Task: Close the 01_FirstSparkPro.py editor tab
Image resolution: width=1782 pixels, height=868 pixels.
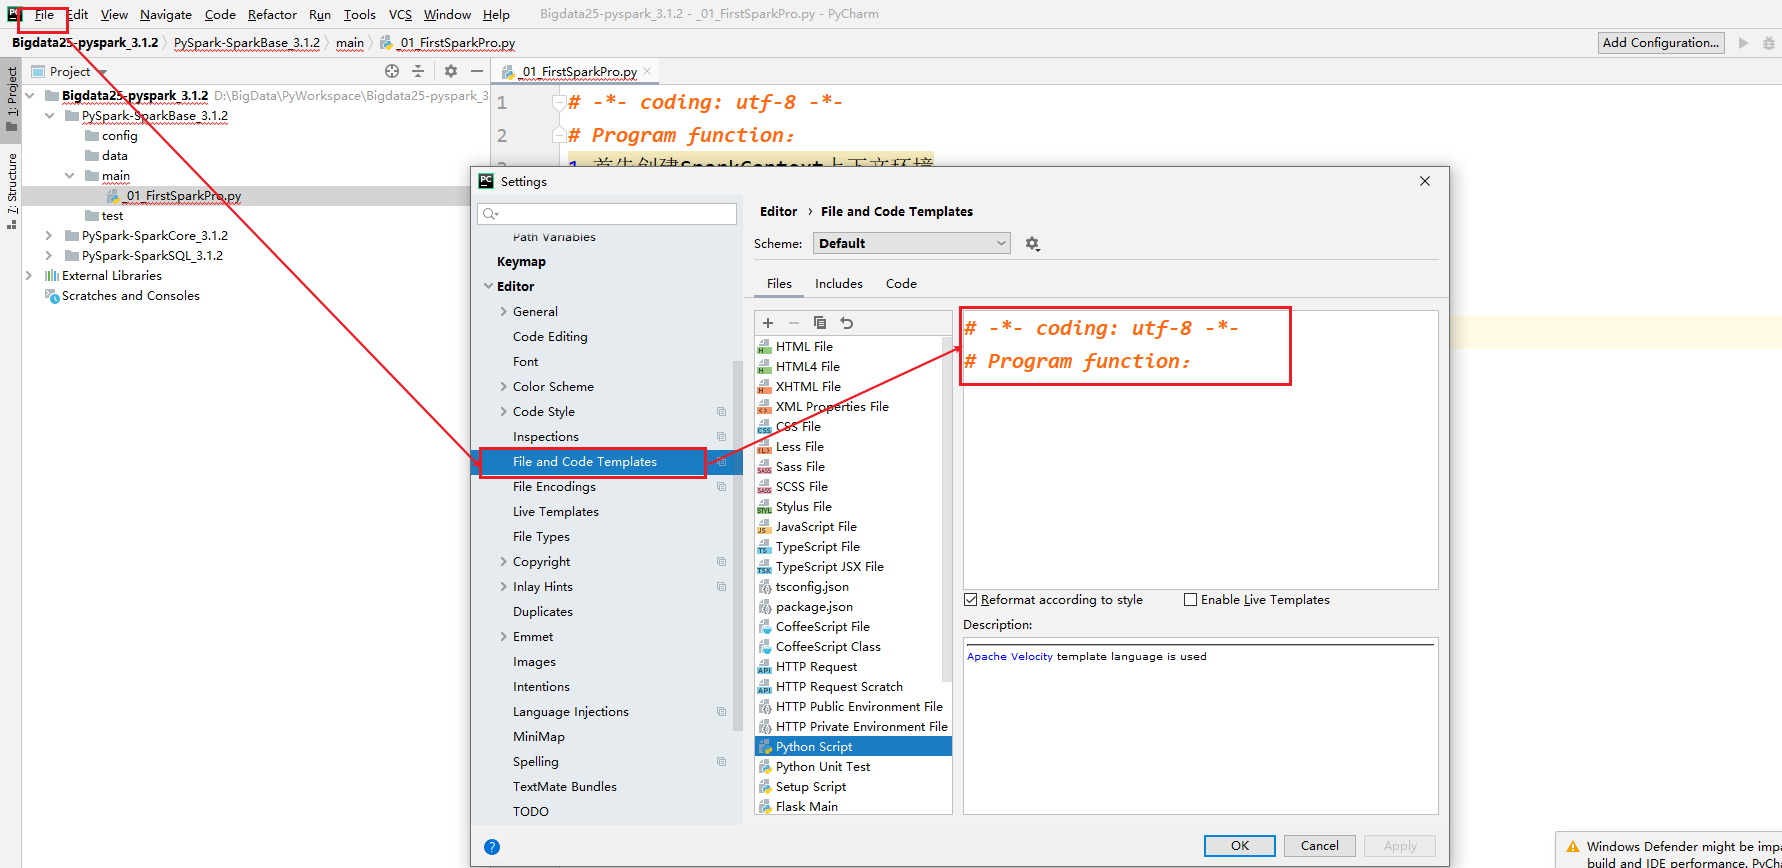Action: (647, 71)
